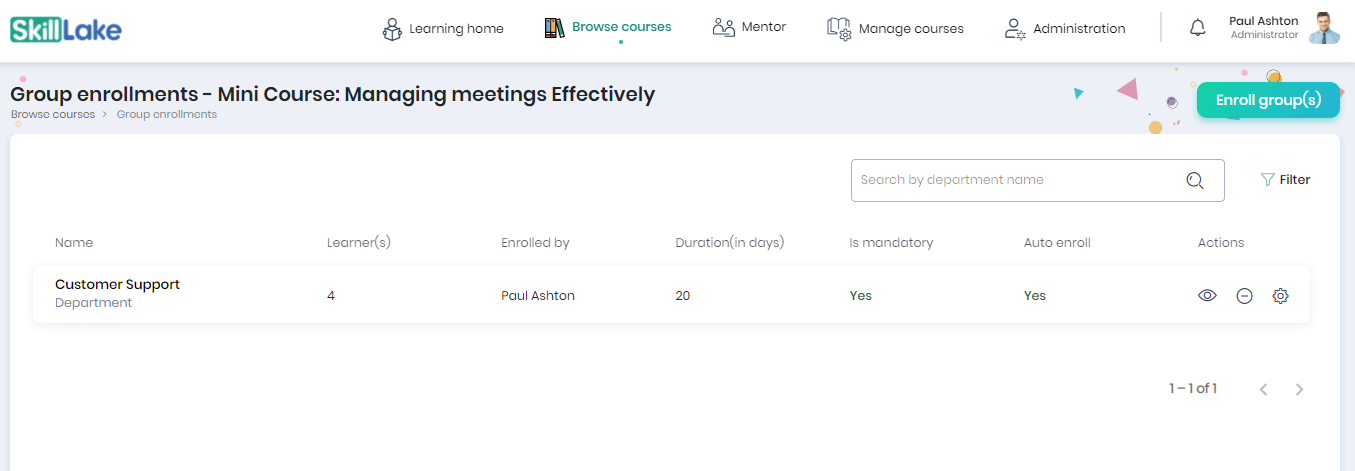
Task: Follow the Browse courses breadcrumb link
Action: 53,114
